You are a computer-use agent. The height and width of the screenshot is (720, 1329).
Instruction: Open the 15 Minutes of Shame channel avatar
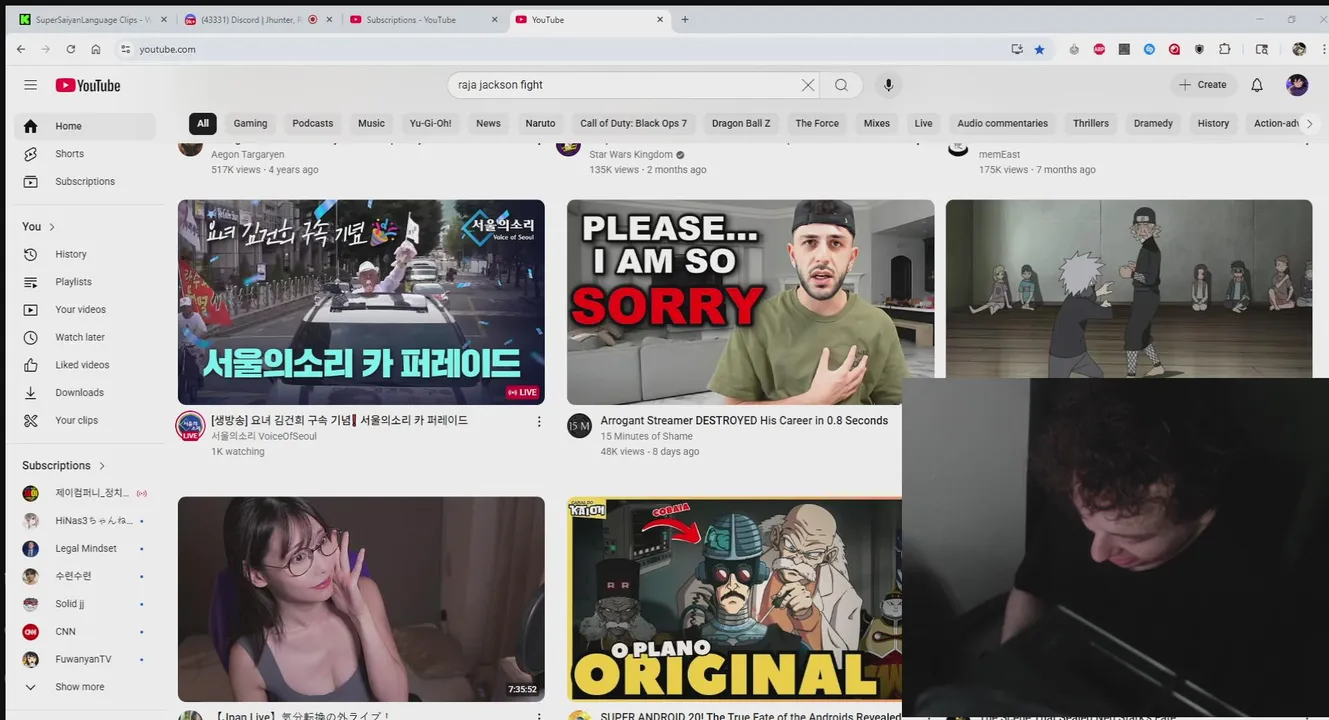point(580,426)
